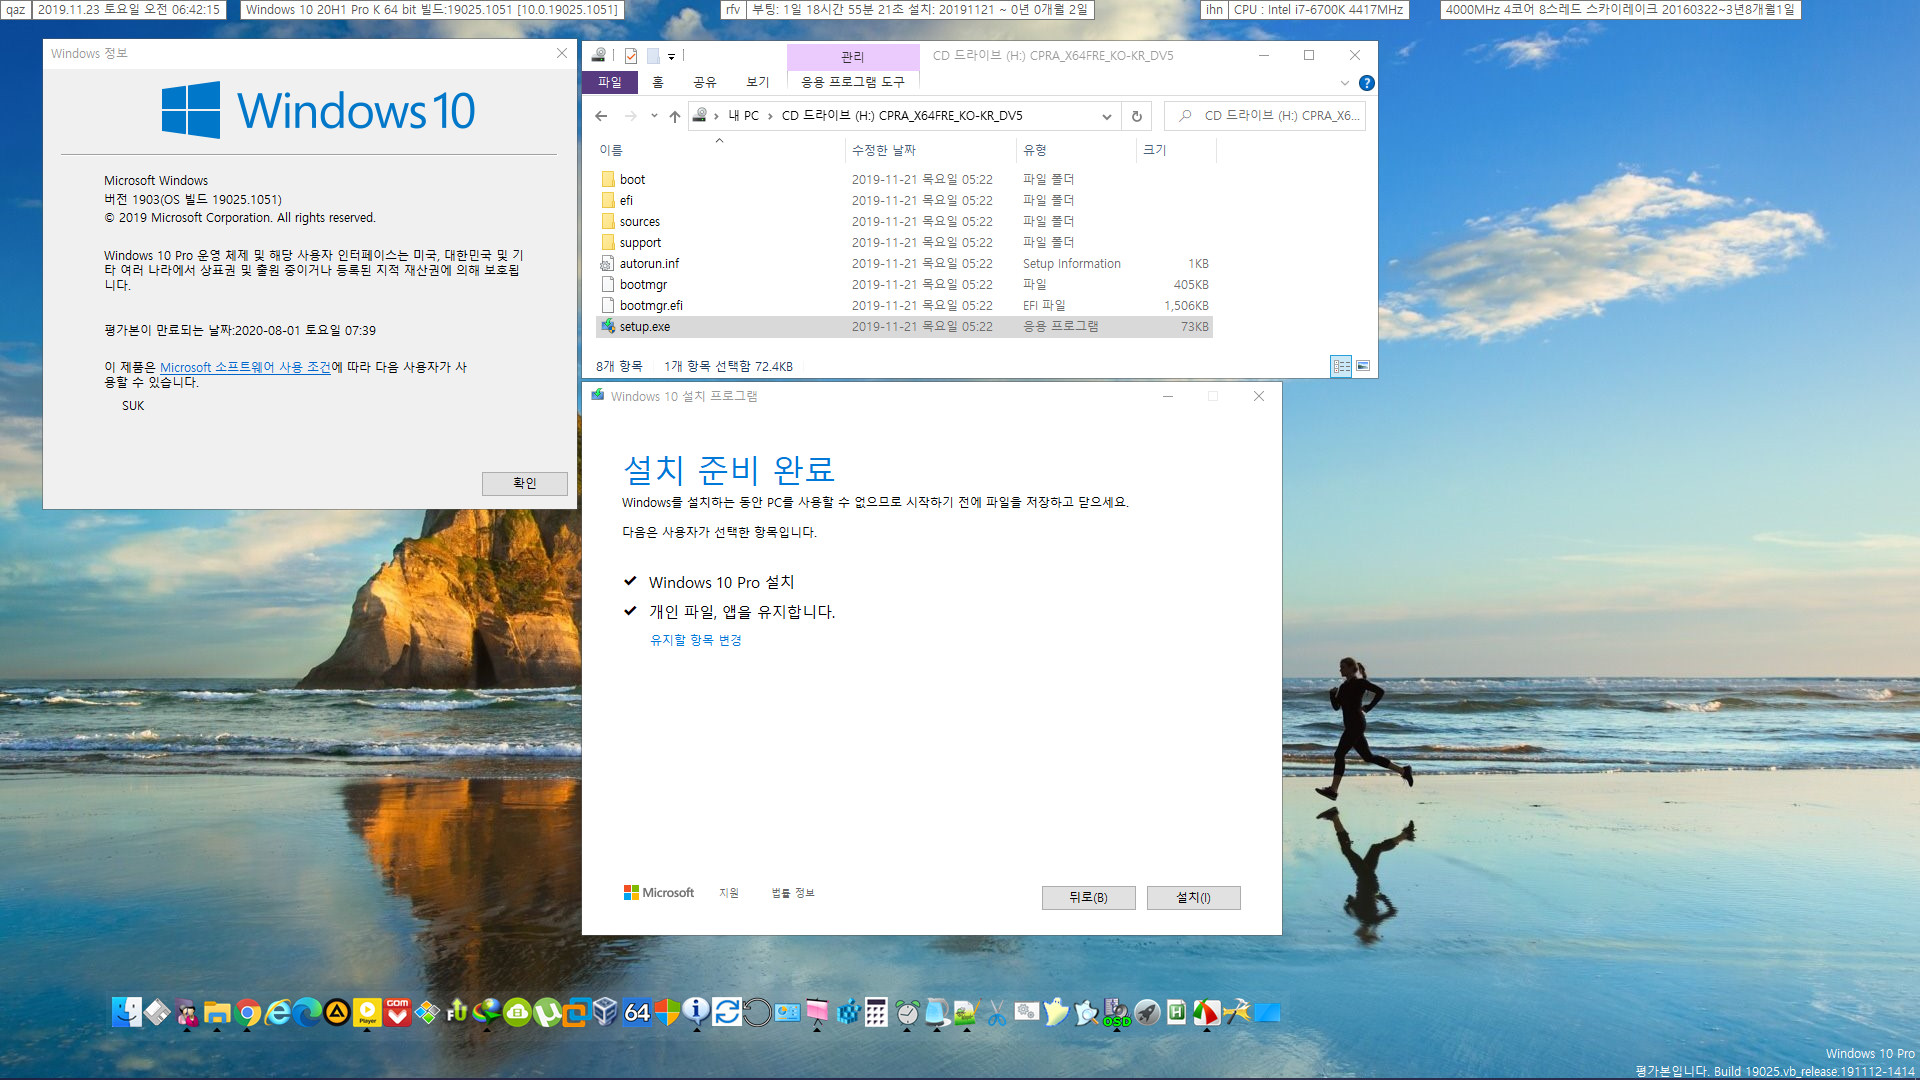Launch GOM Player from the dock
This screenshot has width=1920, height=1080.
(397, 1013)
